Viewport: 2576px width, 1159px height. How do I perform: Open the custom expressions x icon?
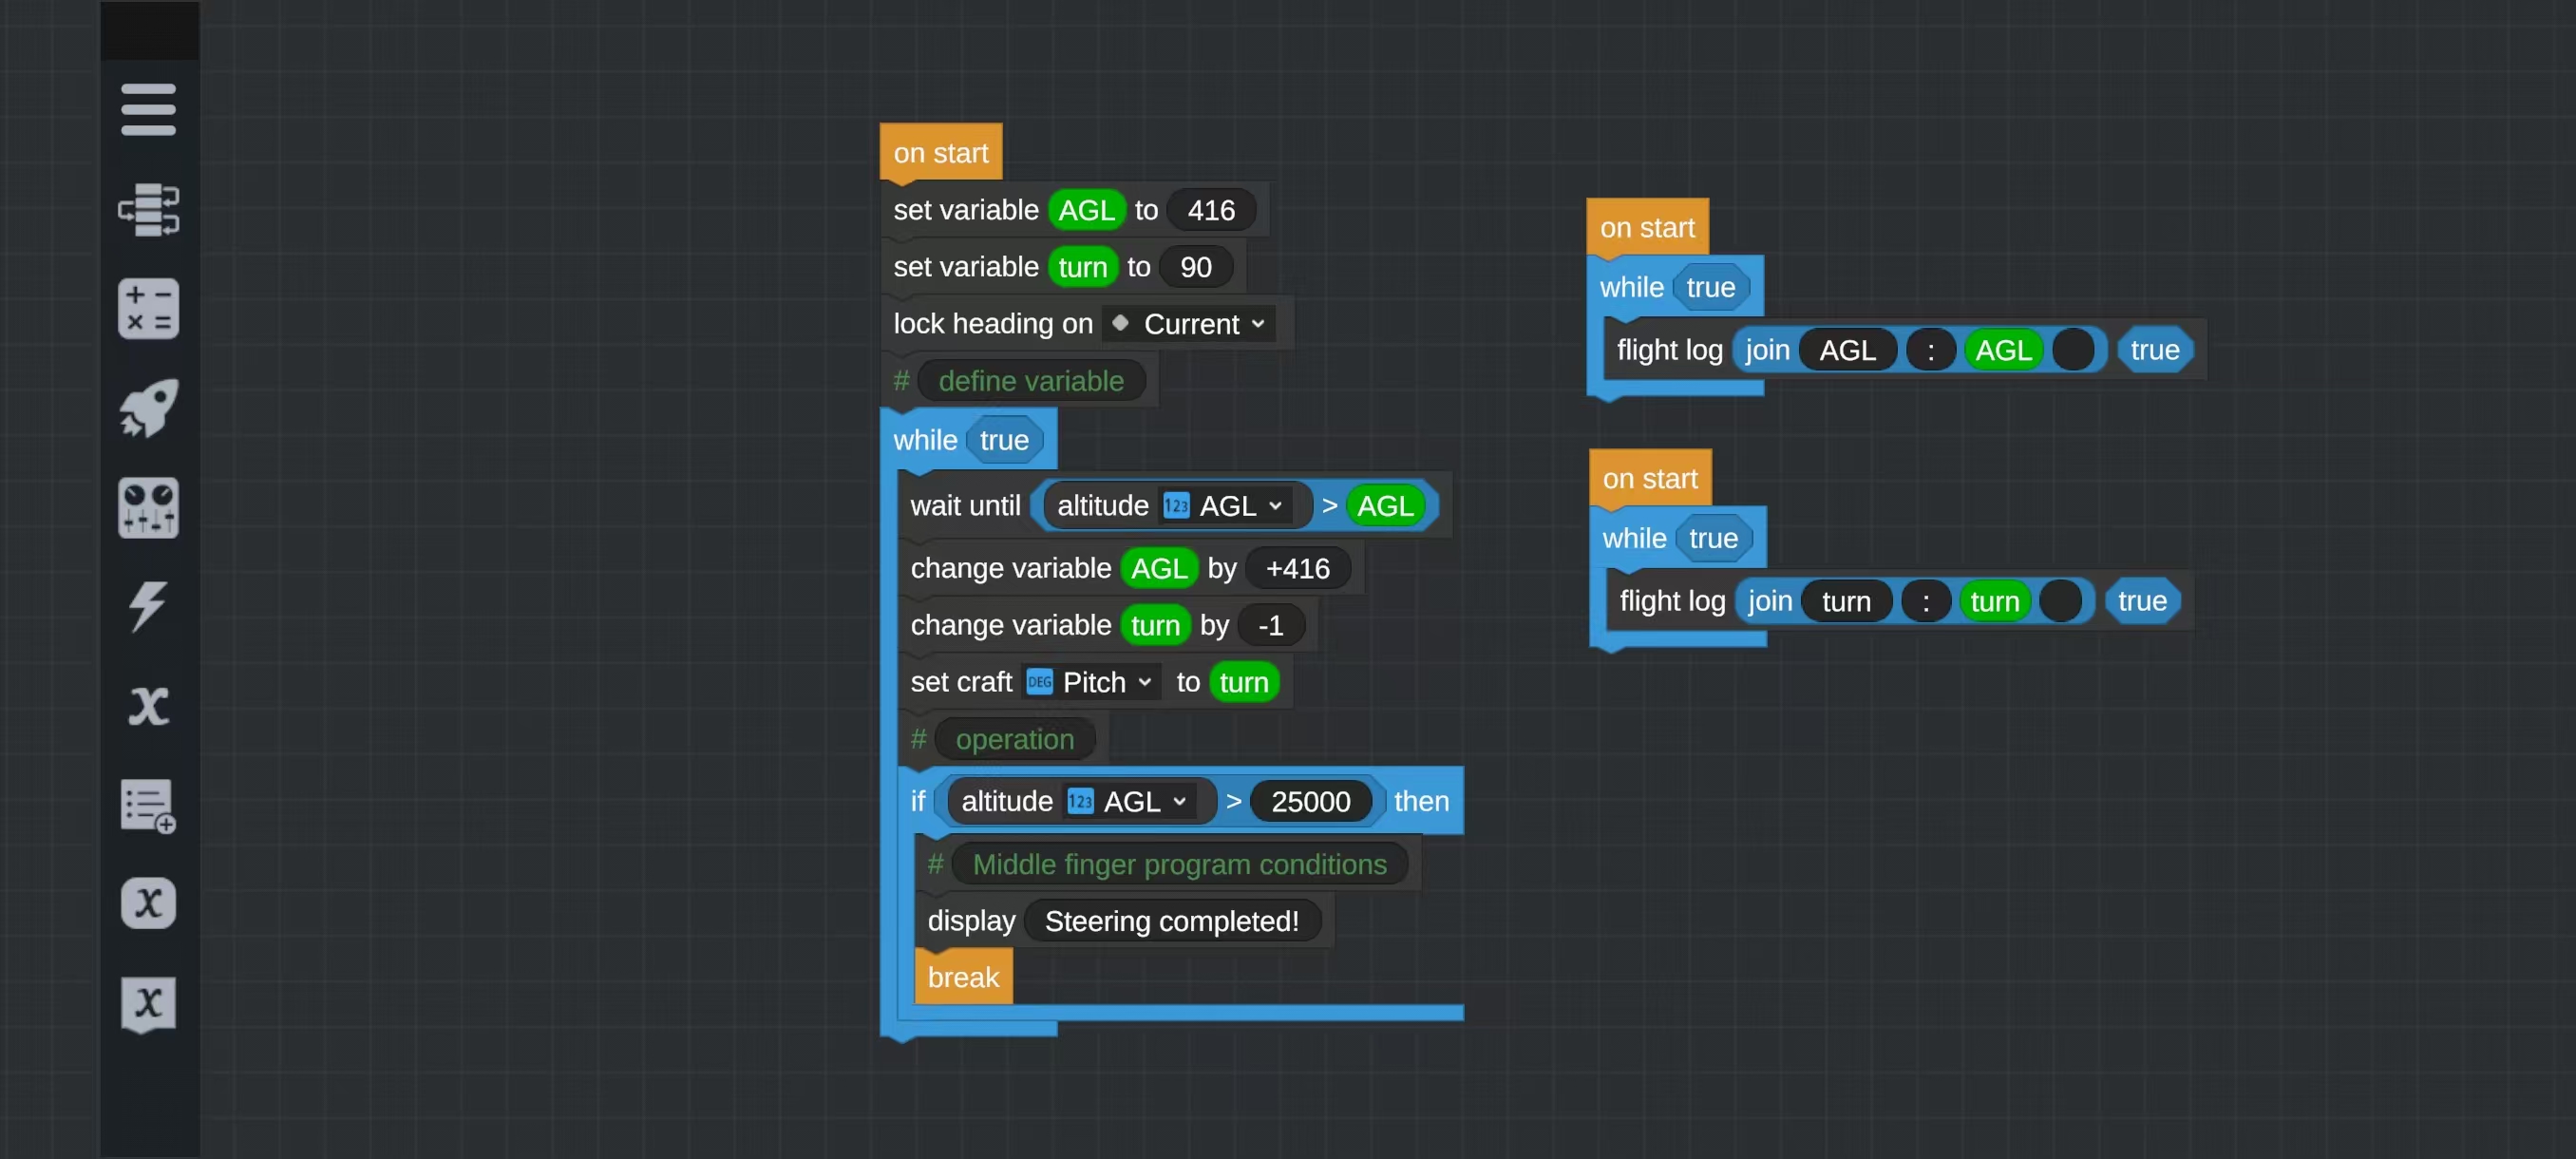click(x=148, y=903)
